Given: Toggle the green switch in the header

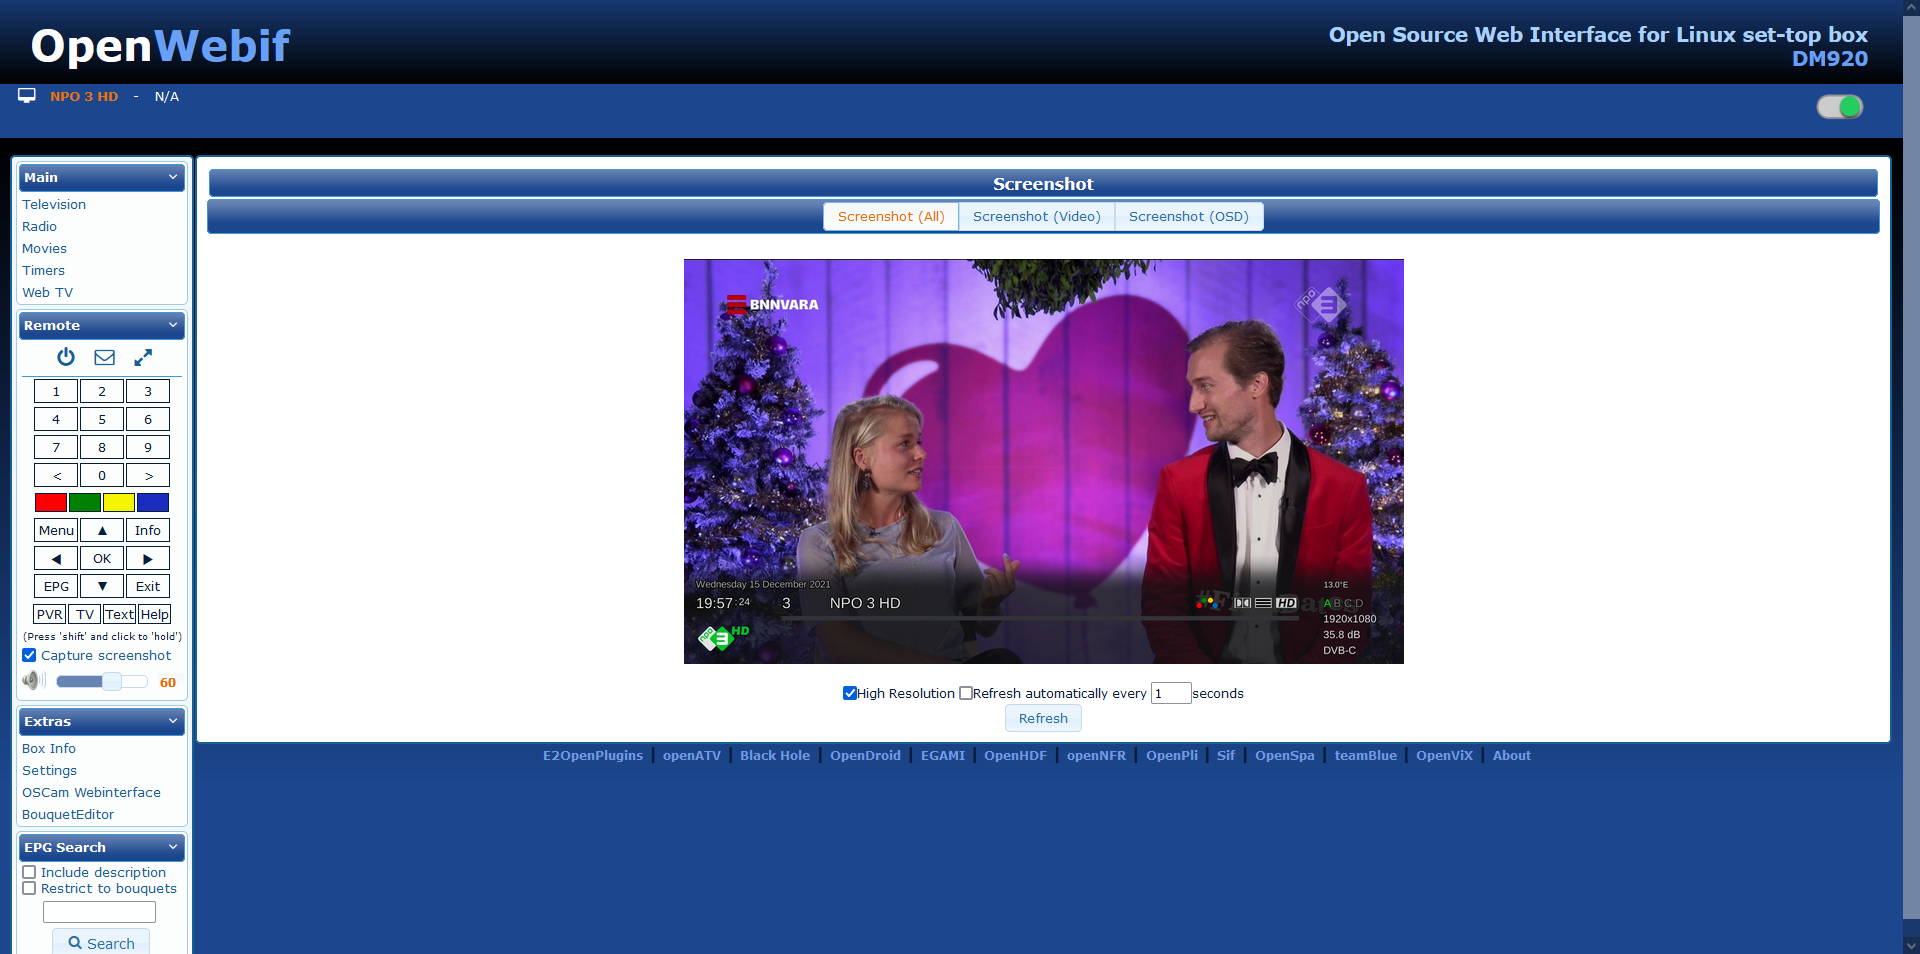Looking at the screenshot, I should (x=1839, y=107).
